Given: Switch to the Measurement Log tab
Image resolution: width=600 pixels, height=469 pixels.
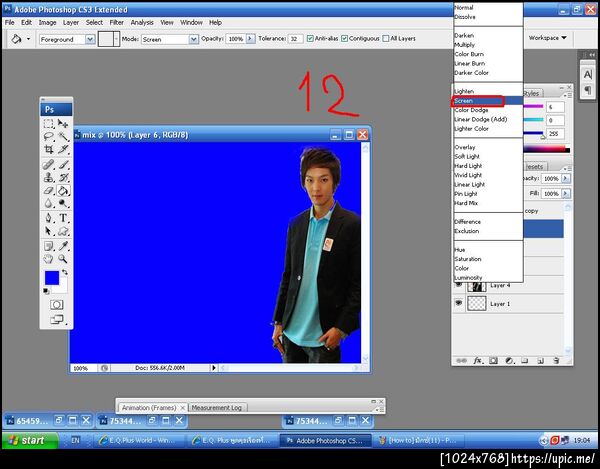Looking at the screenshot, I should click(x=217, y=408).
